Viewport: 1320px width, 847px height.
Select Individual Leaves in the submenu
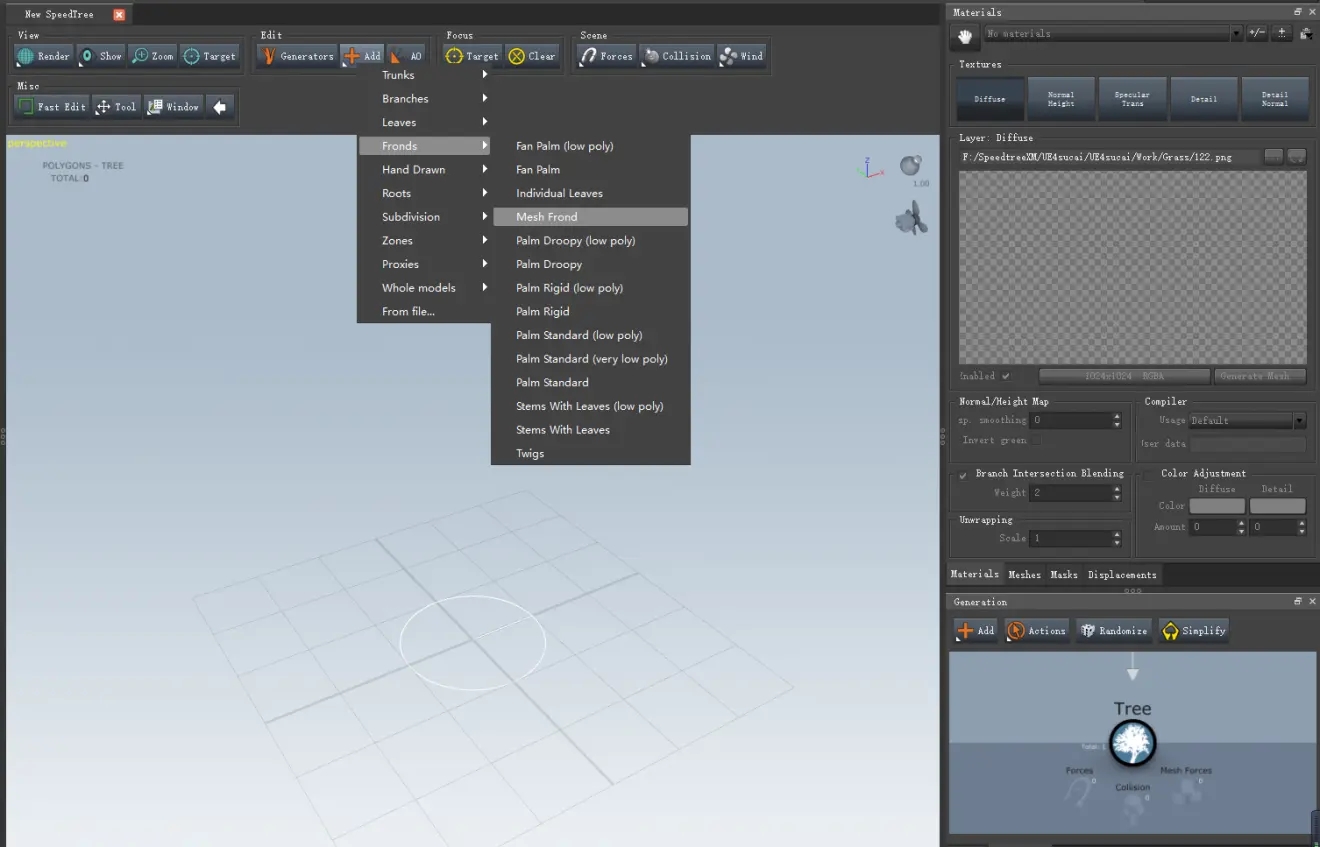click(x=590, y=193)
